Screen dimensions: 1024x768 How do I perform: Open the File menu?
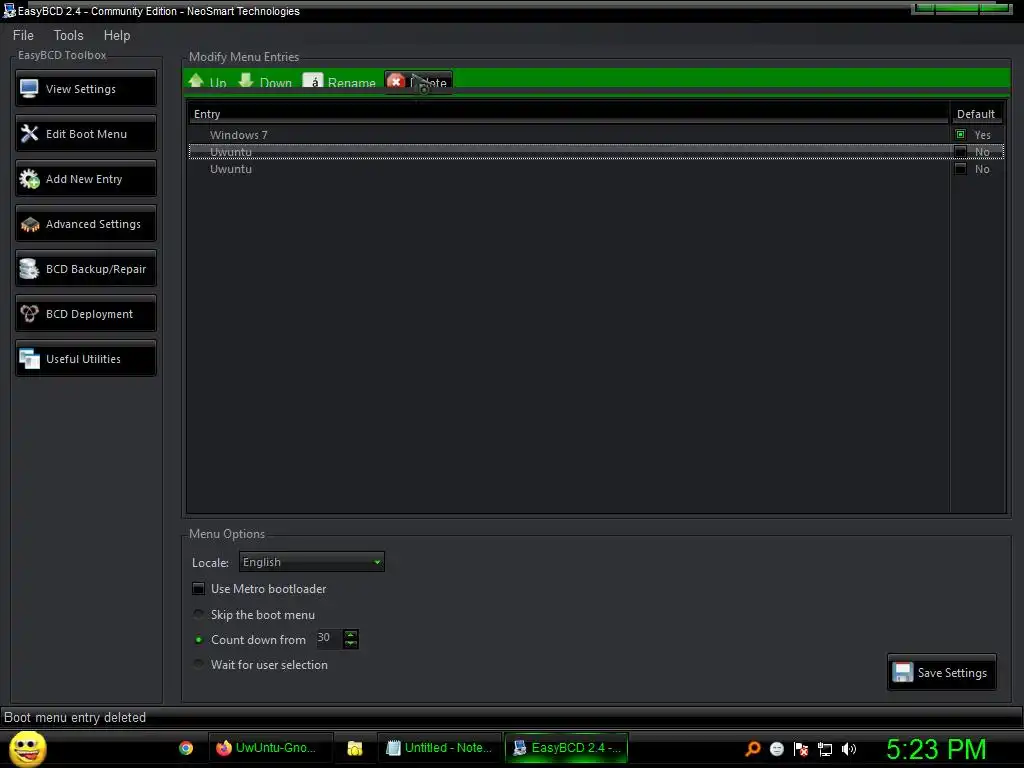pos(23,35)
